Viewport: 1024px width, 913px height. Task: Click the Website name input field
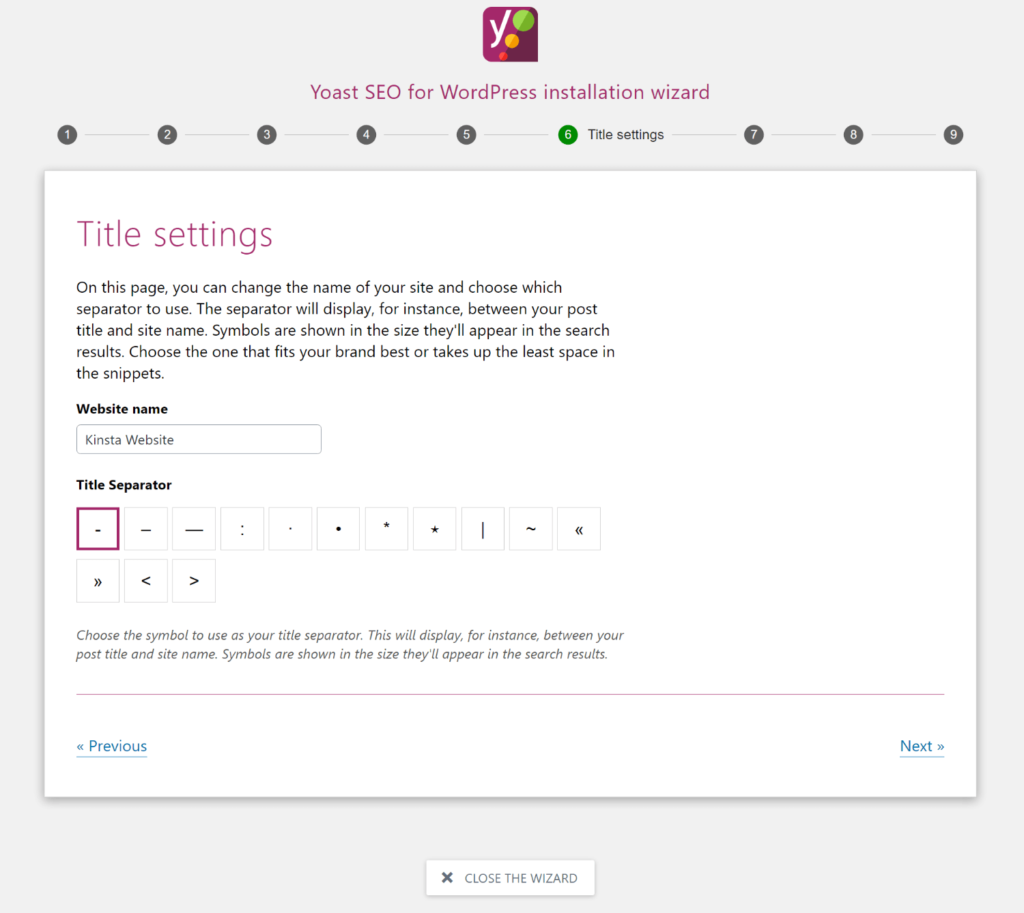[x=198, y=439]
